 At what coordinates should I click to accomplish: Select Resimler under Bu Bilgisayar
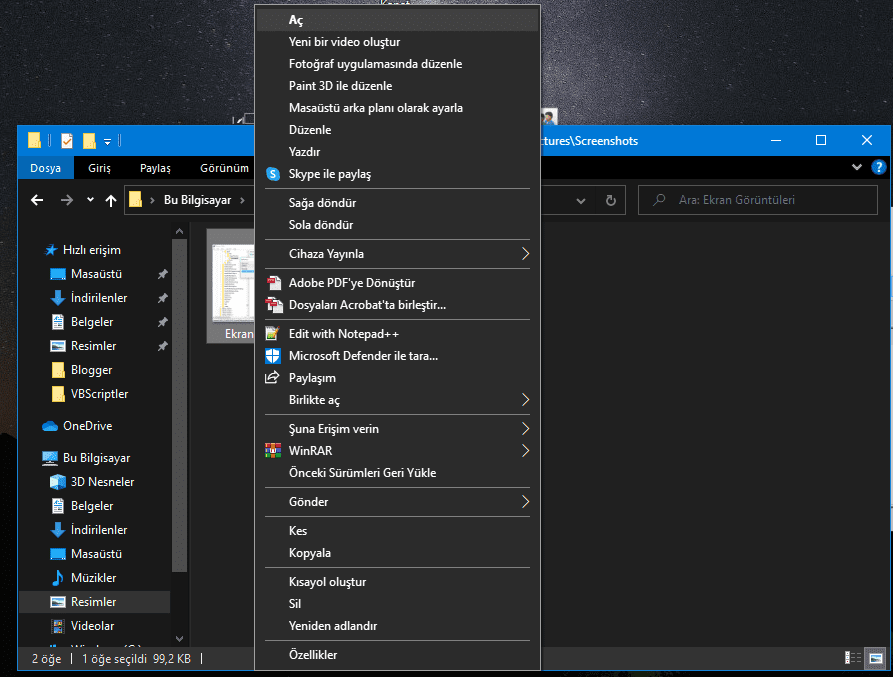click(95, 602)
